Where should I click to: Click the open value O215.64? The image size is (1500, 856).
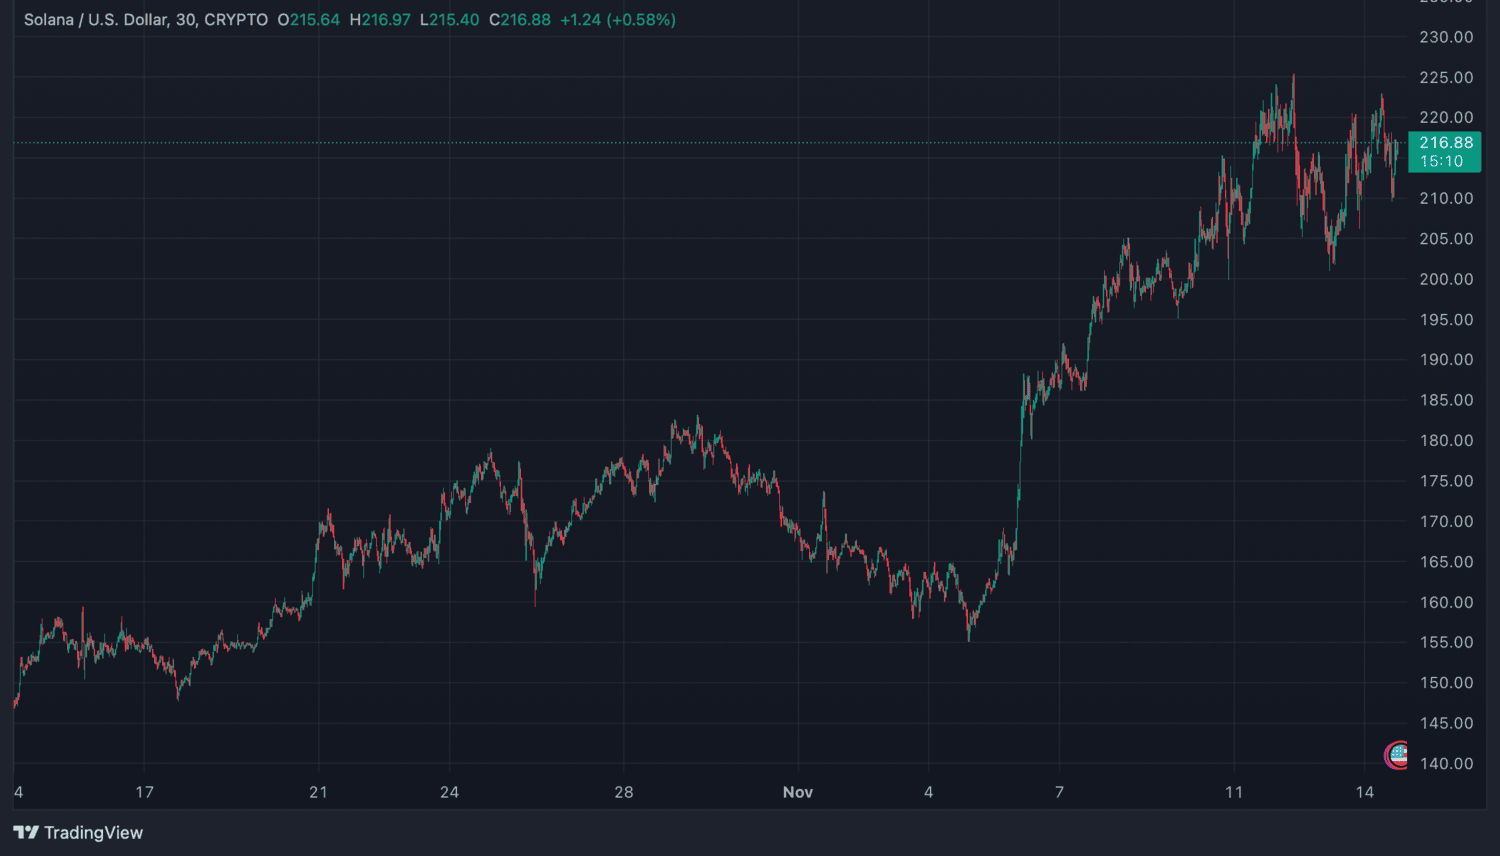pos(309,20)
